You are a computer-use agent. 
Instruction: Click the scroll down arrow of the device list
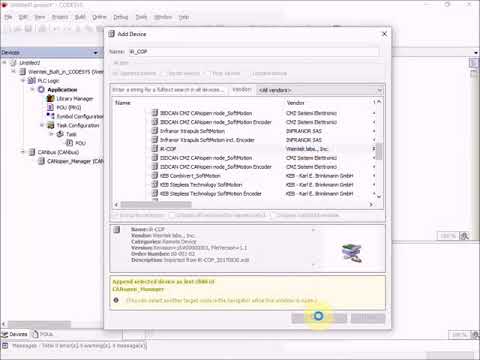379,197
